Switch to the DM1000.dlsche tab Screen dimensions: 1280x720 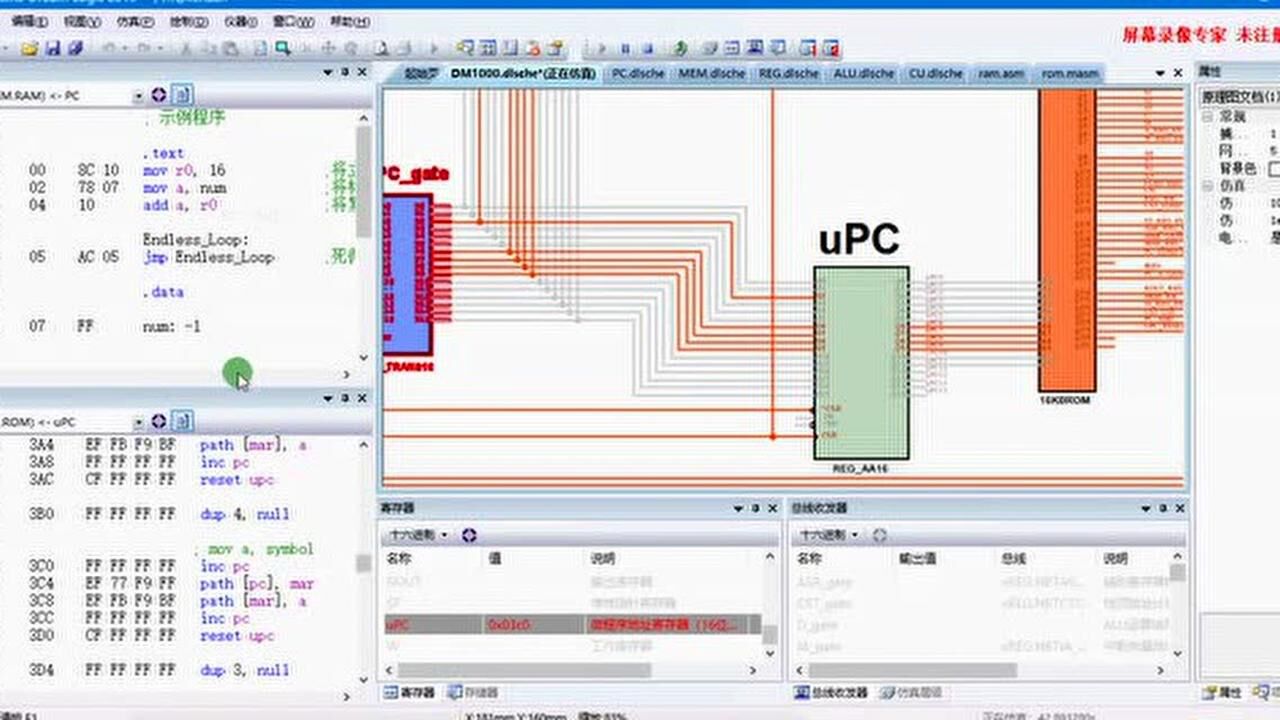click(x=522, y=73)
